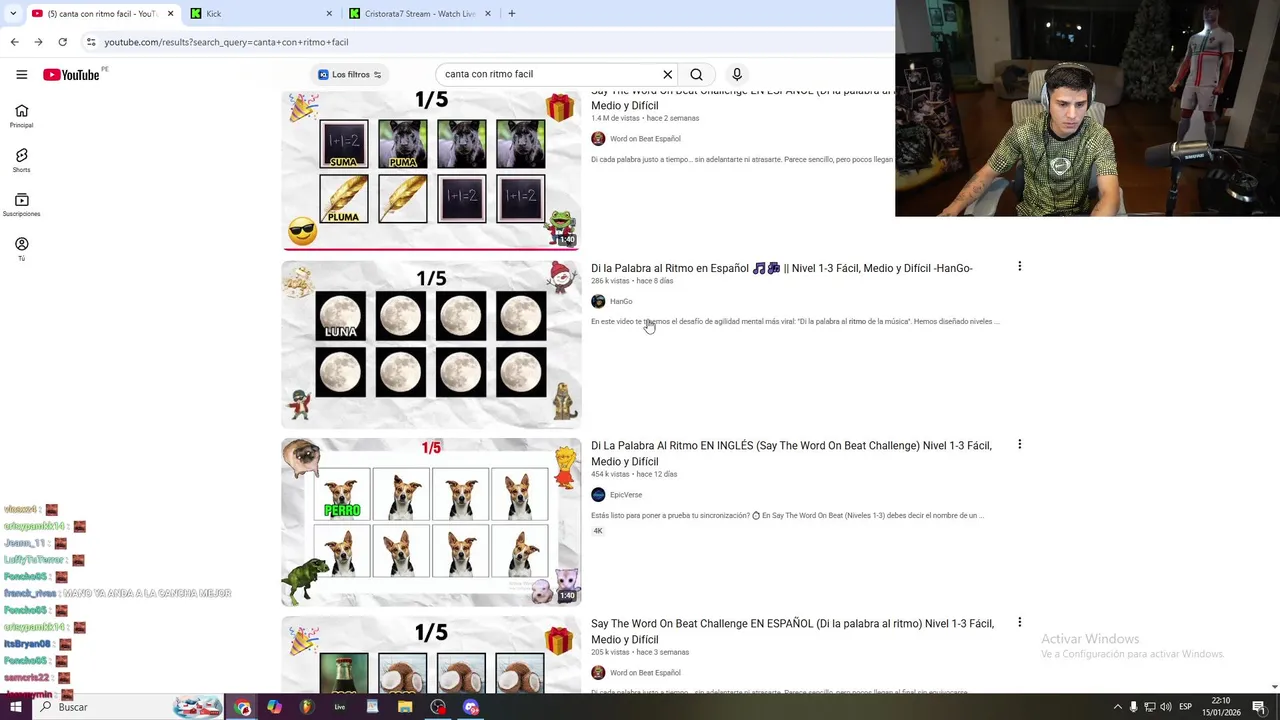Open File Explorer from the taskbar
Image resolution: width=1280 pixels, height=720 pixels.
click(405, 707)
